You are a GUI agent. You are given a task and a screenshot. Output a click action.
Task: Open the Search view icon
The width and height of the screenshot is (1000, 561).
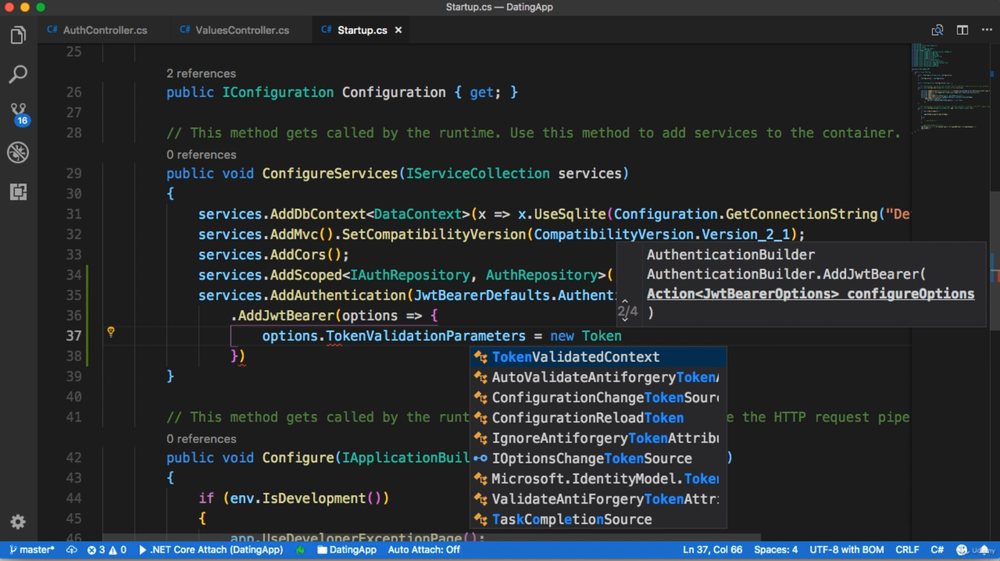(x=18, y=74)
